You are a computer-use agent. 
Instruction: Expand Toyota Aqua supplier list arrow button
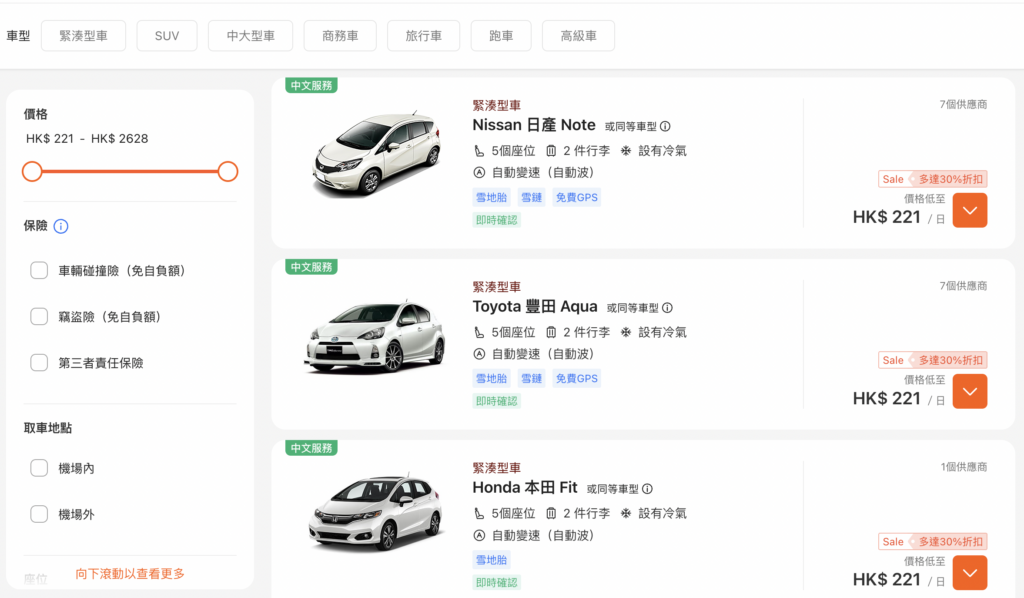point(969,391)
